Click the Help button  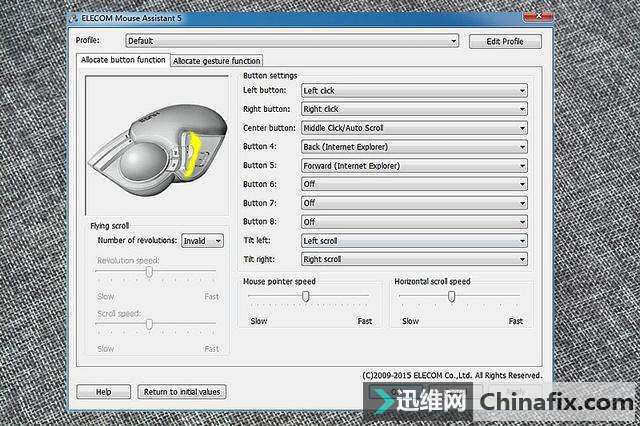tap(104, 392)
